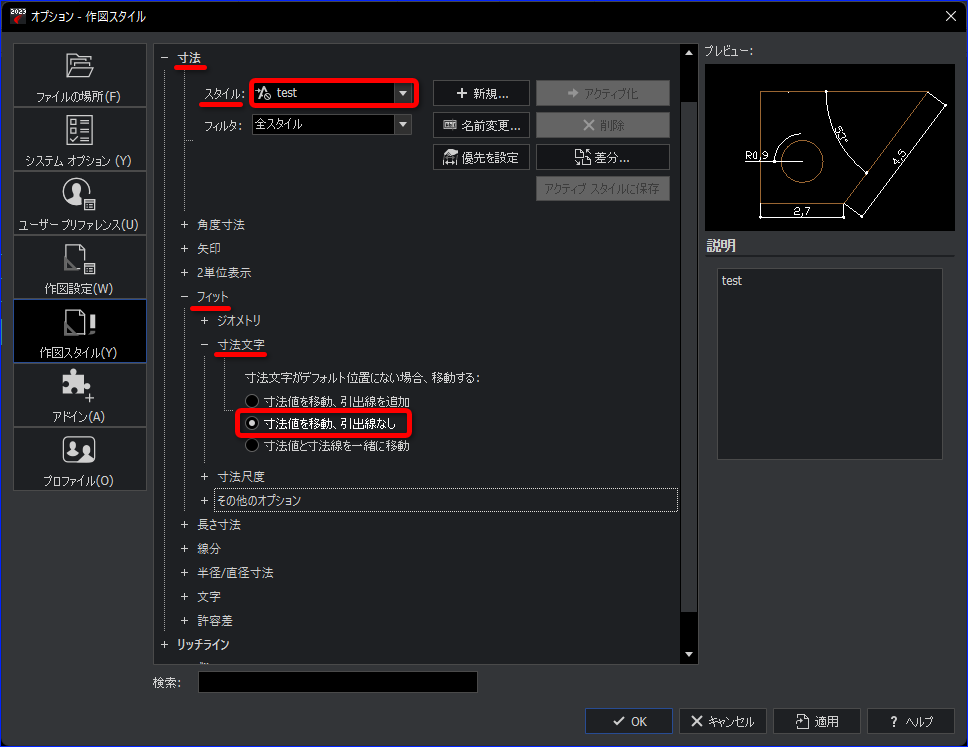Click the 半径/直径寸法 tree item
This screenshot has width=968, height=747.
coord(235,573)
